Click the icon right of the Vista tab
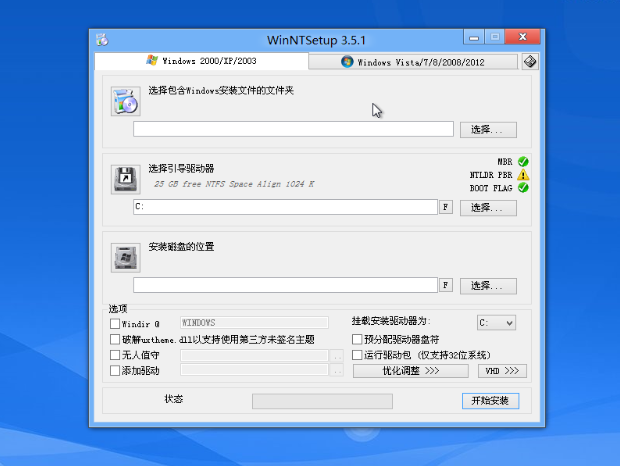Viewport: 620px width, 466px height. click(x=530, y=61)
